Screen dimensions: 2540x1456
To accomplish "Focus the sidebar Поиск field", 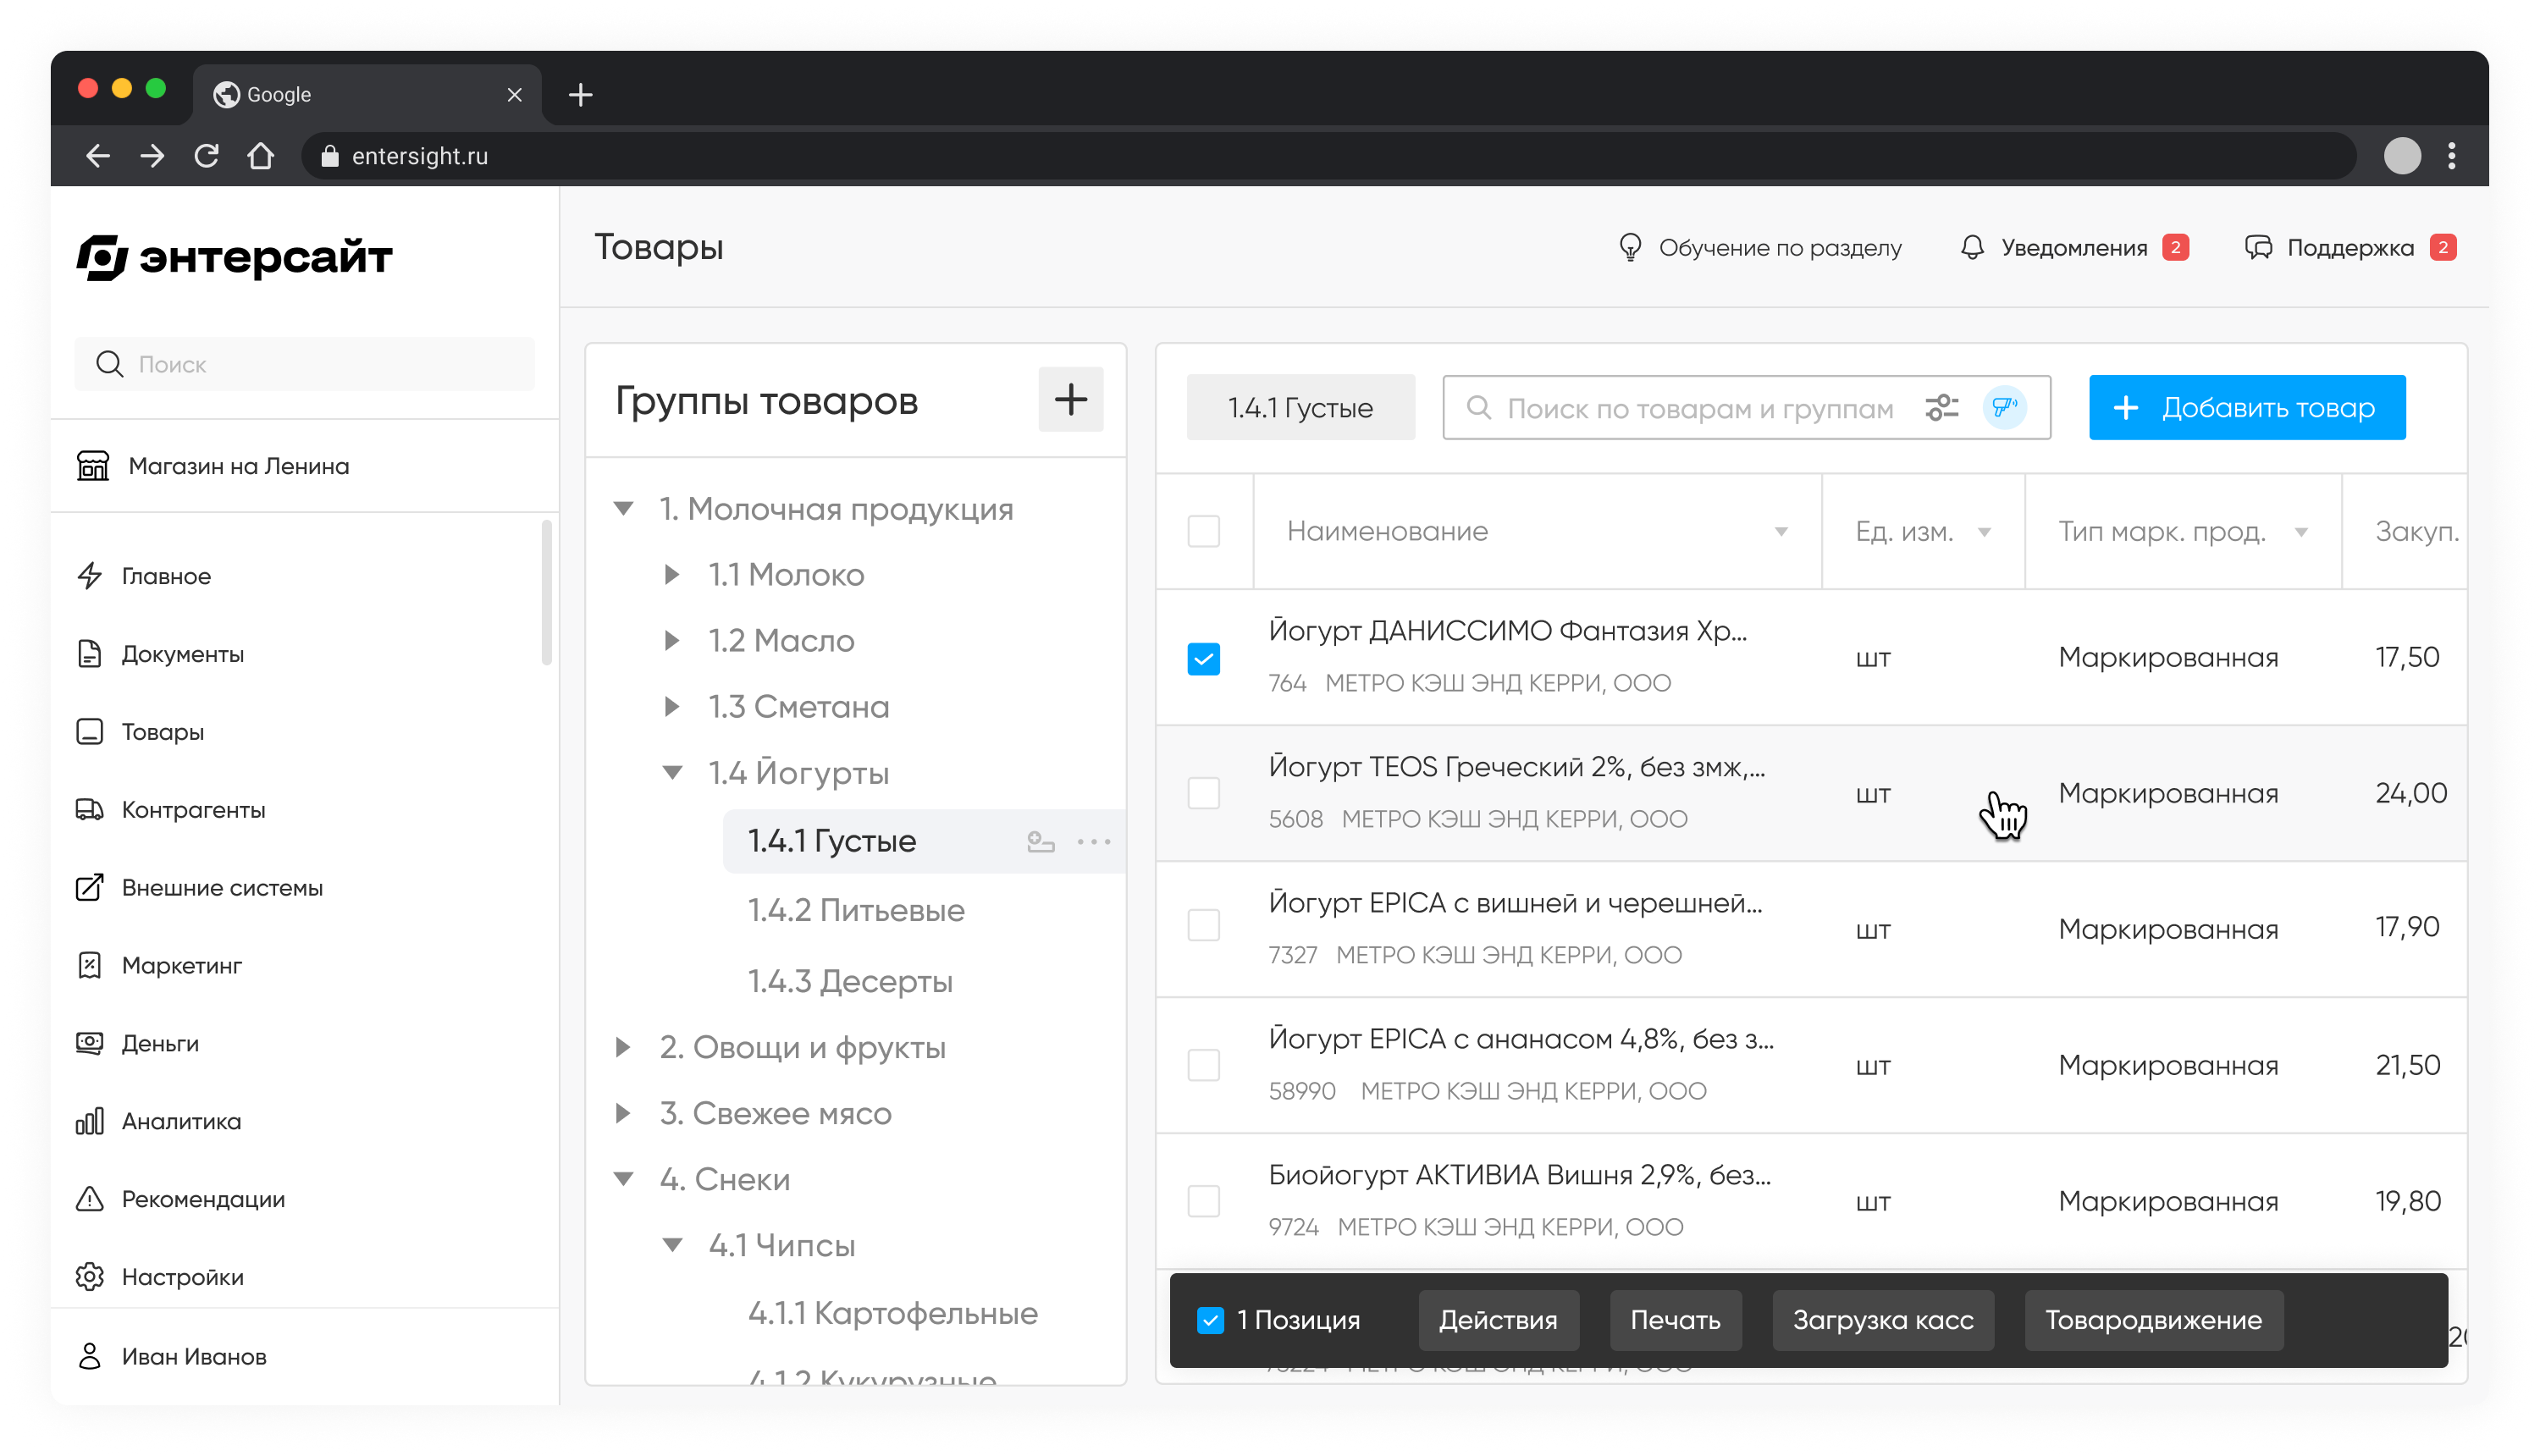I will 304,364.
